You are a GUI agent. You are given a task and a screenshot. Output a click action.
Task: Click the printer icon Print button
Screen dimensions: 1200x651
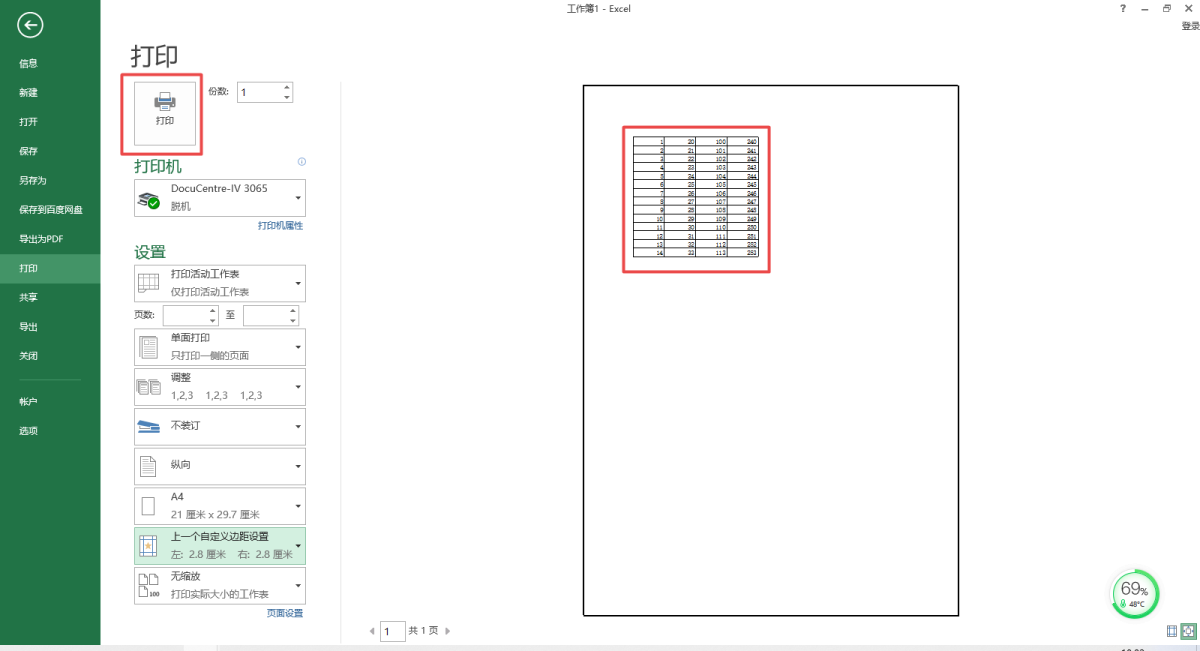point(165,108)
